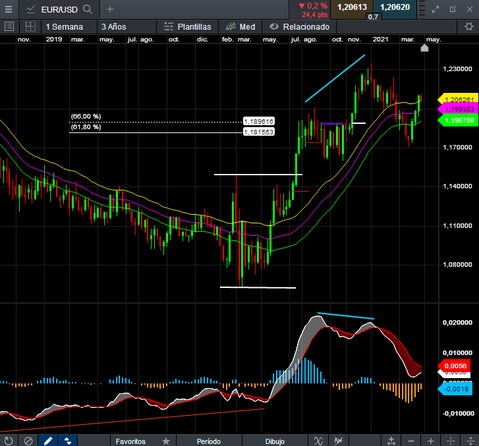Click the 2021 label on time axis
The height and width of the screenshot is (446, 479).
380,39
